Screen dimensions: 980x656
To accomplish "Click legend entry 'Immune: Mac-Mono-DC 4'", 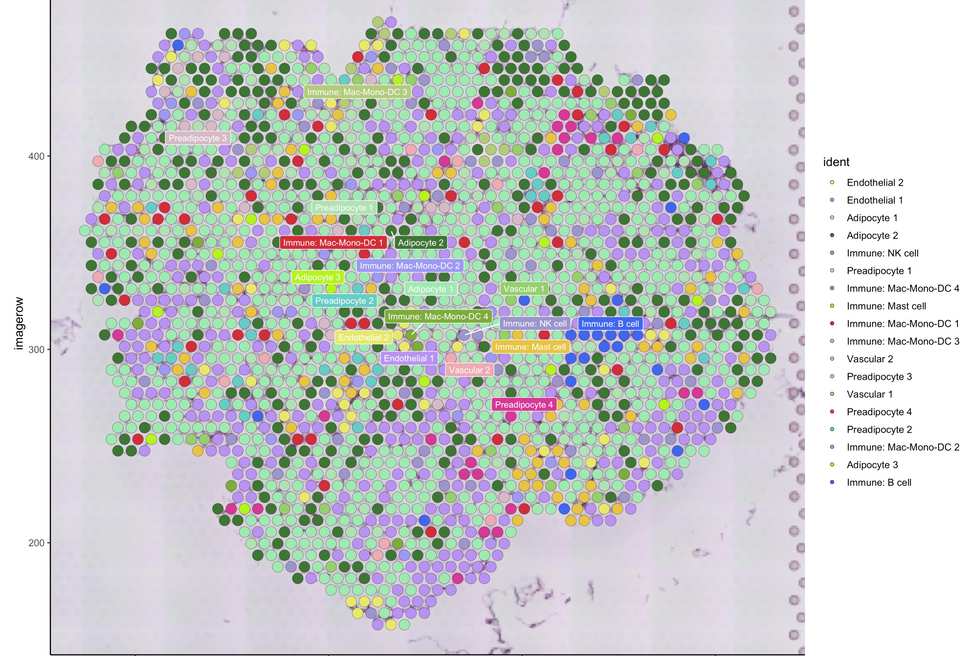I will (902, 289).
